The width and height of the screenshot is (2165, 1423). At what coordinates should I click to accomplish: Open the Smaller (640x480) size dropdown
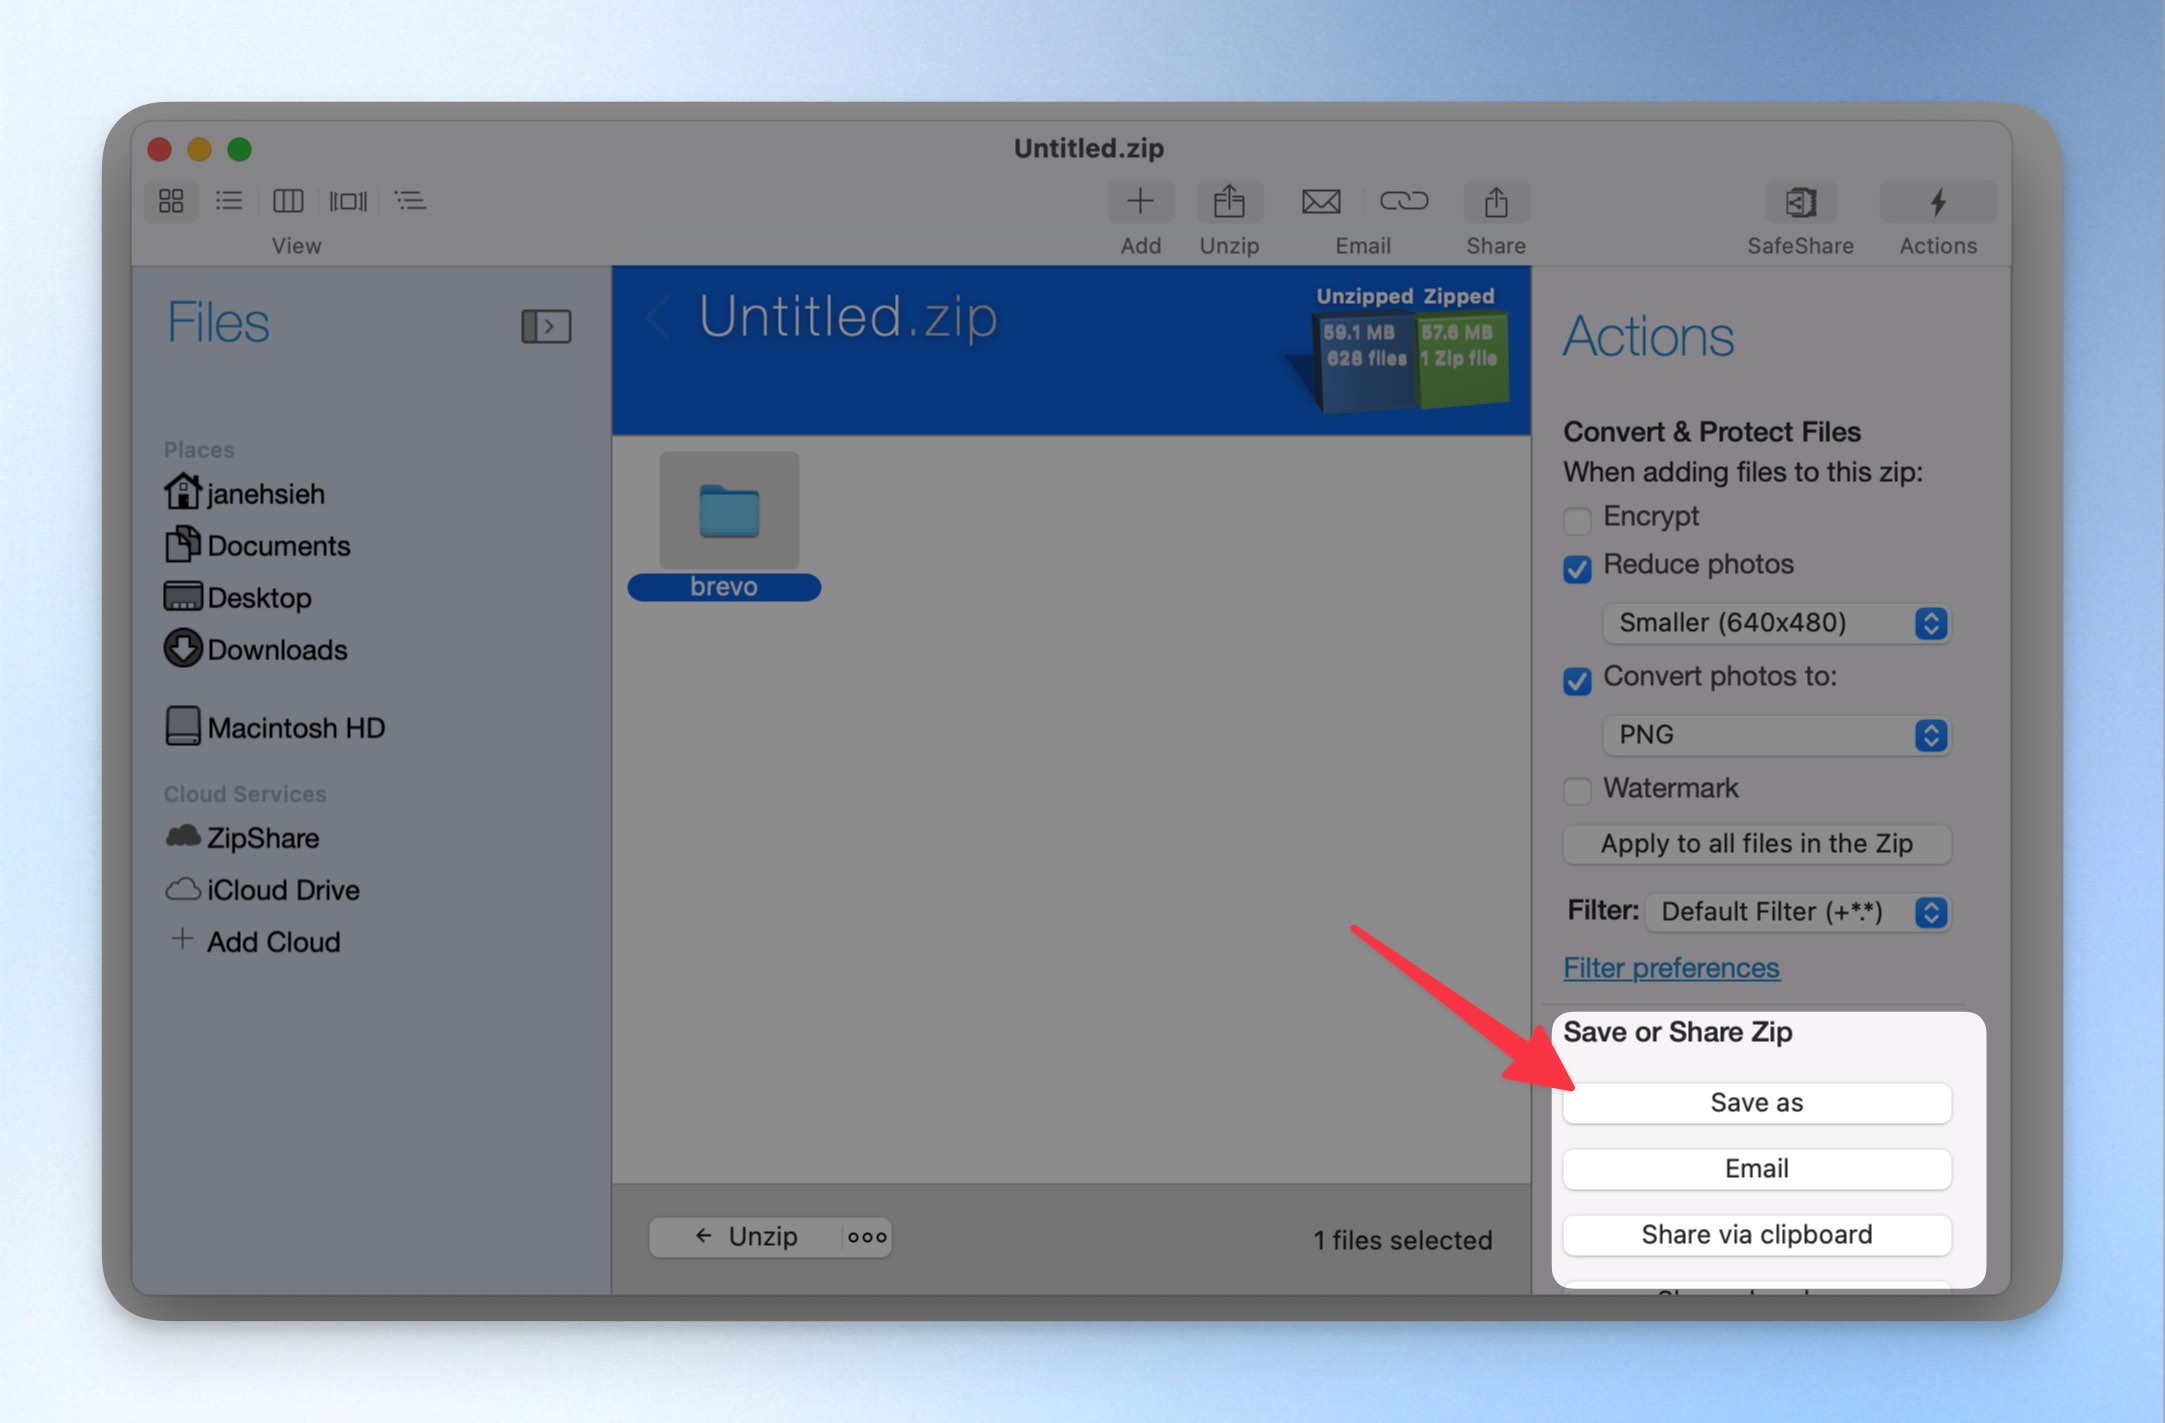coord(1775,623)
